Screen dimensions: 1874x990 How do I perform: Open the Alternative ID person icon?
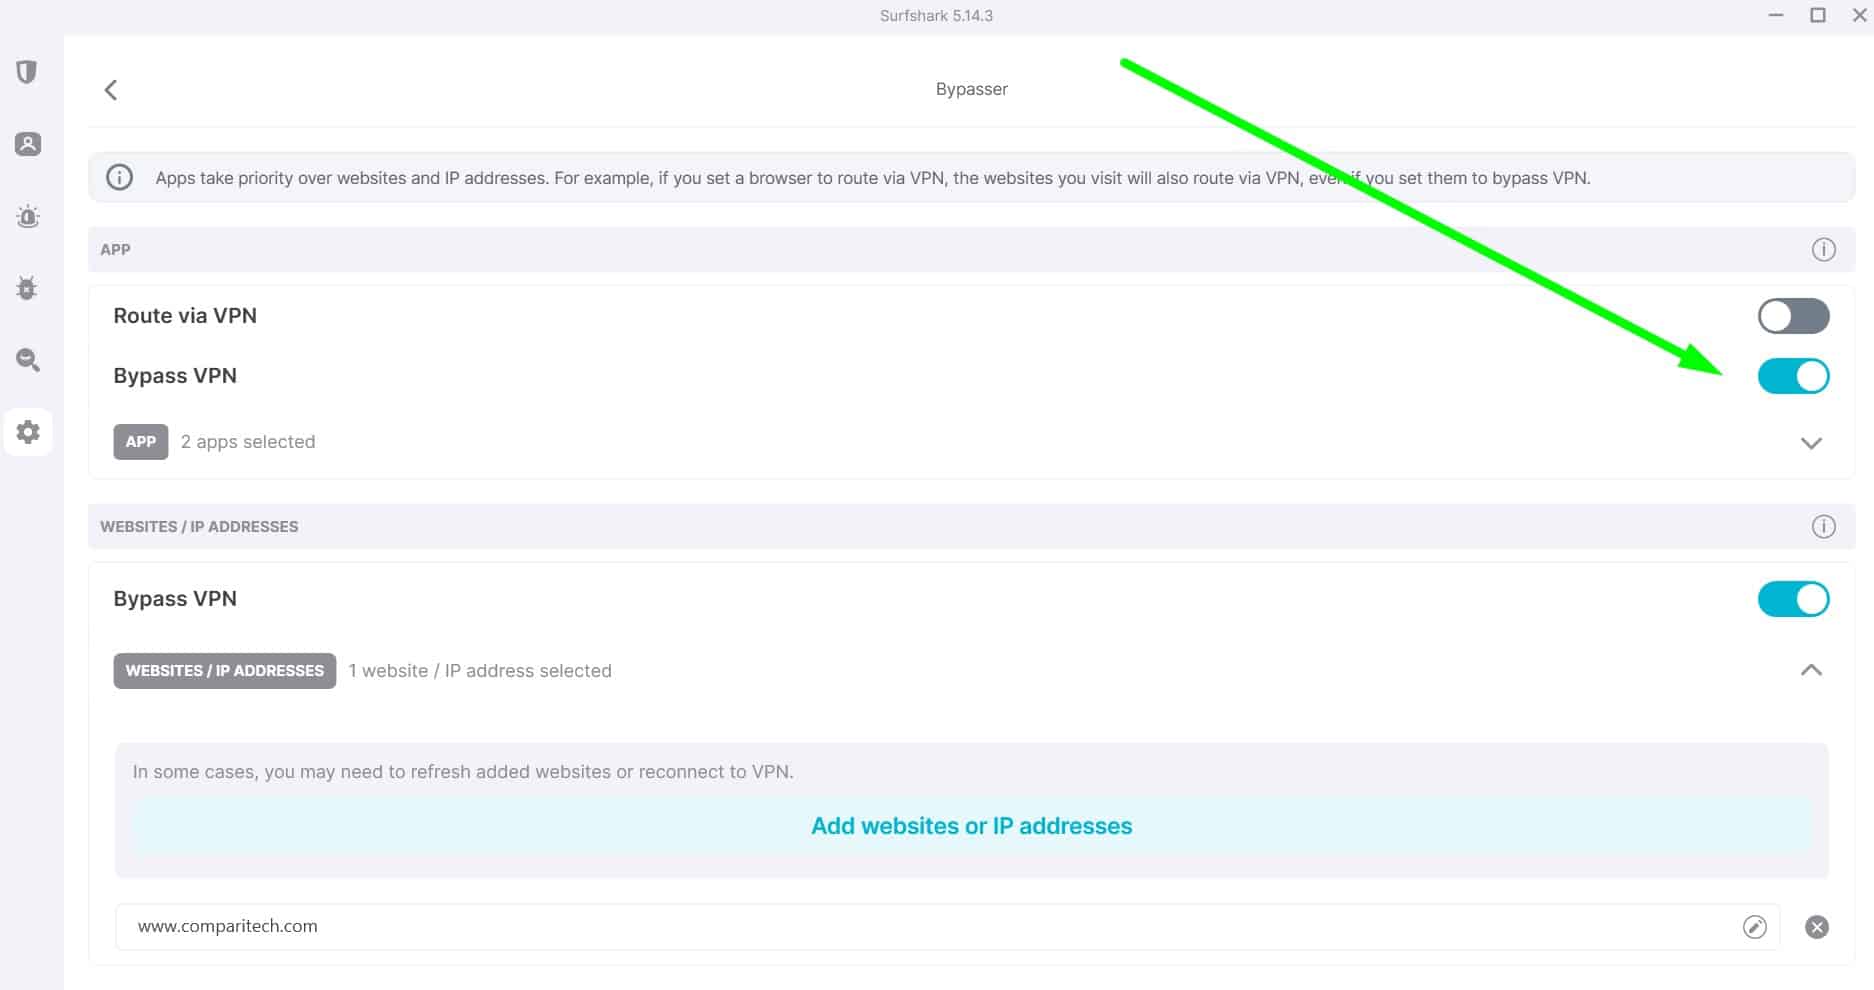click(x=28, y=144)
